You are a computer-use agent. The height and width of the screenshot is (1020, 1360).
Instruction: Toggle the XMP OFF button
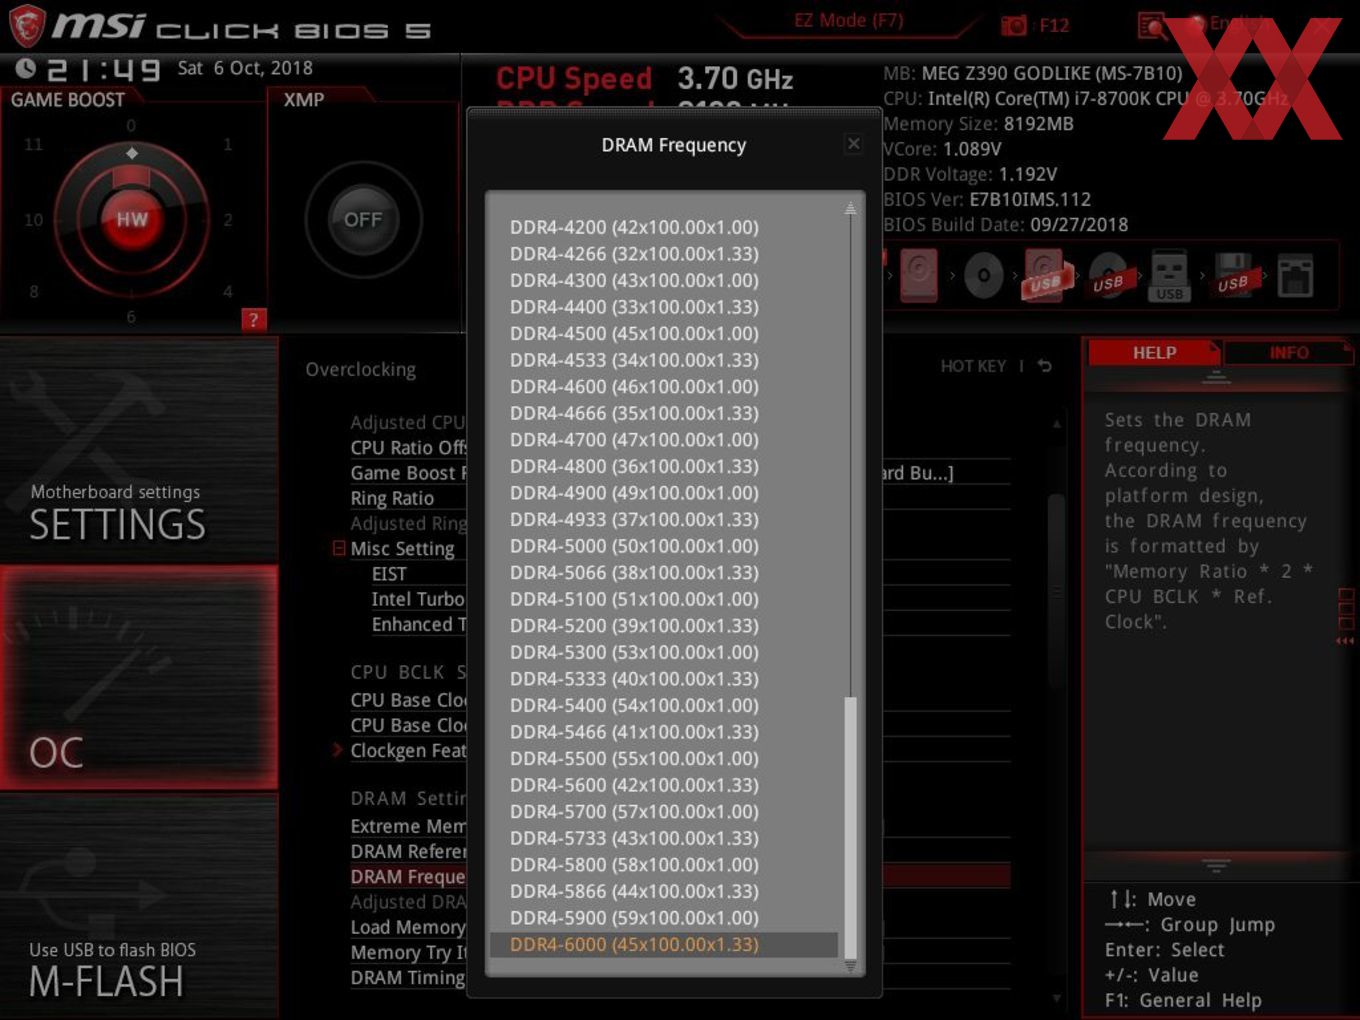click(363, 219)
